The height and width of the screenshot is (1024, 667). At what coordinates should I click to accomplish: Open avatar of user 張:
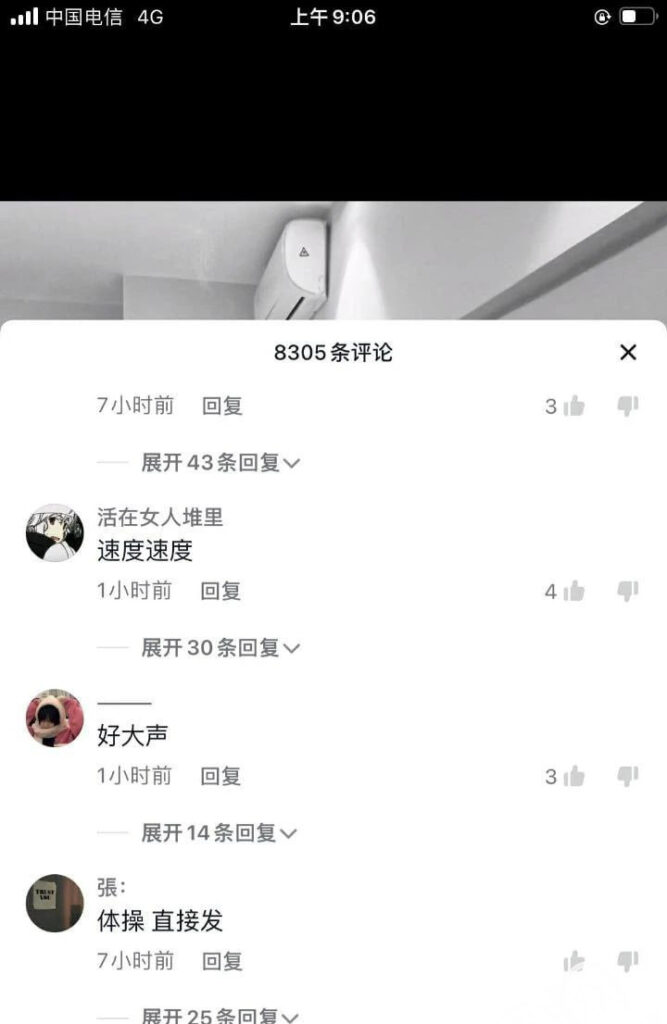point(55,903)
